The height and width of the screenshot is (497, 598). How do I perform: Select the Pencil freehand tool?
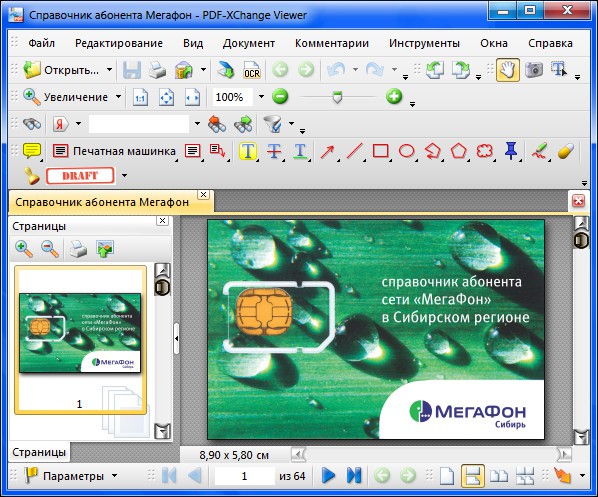pos(539,151)
